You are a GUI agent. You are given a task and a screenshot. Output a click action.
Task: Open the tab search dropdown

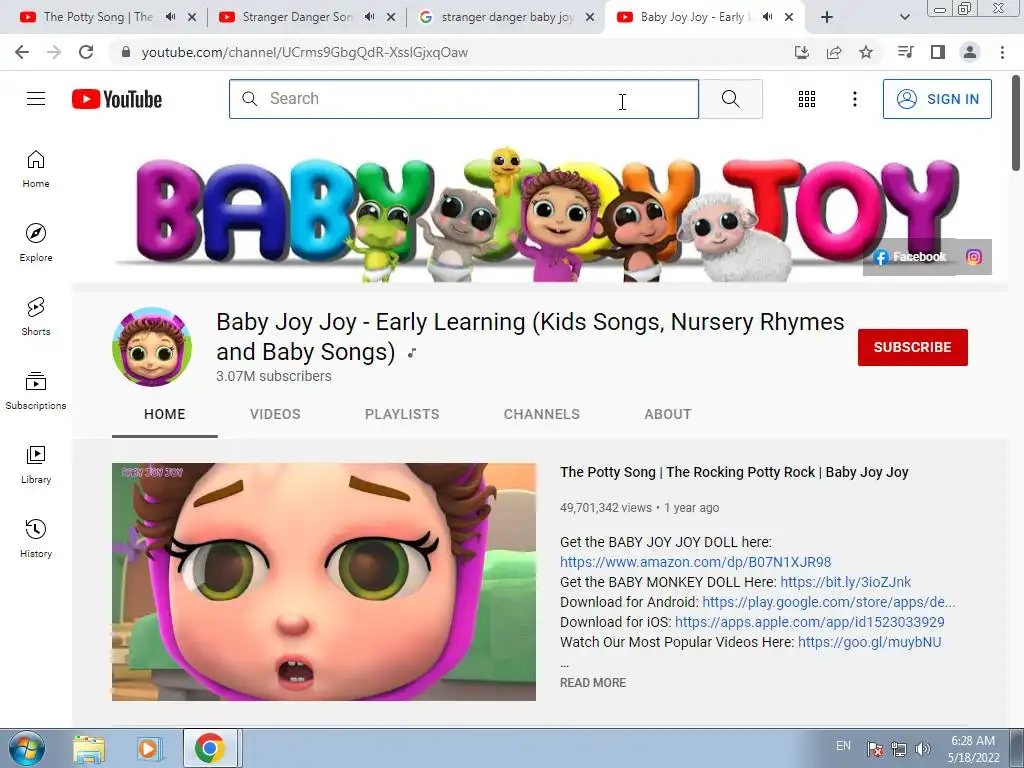click(x=904, y=17)
